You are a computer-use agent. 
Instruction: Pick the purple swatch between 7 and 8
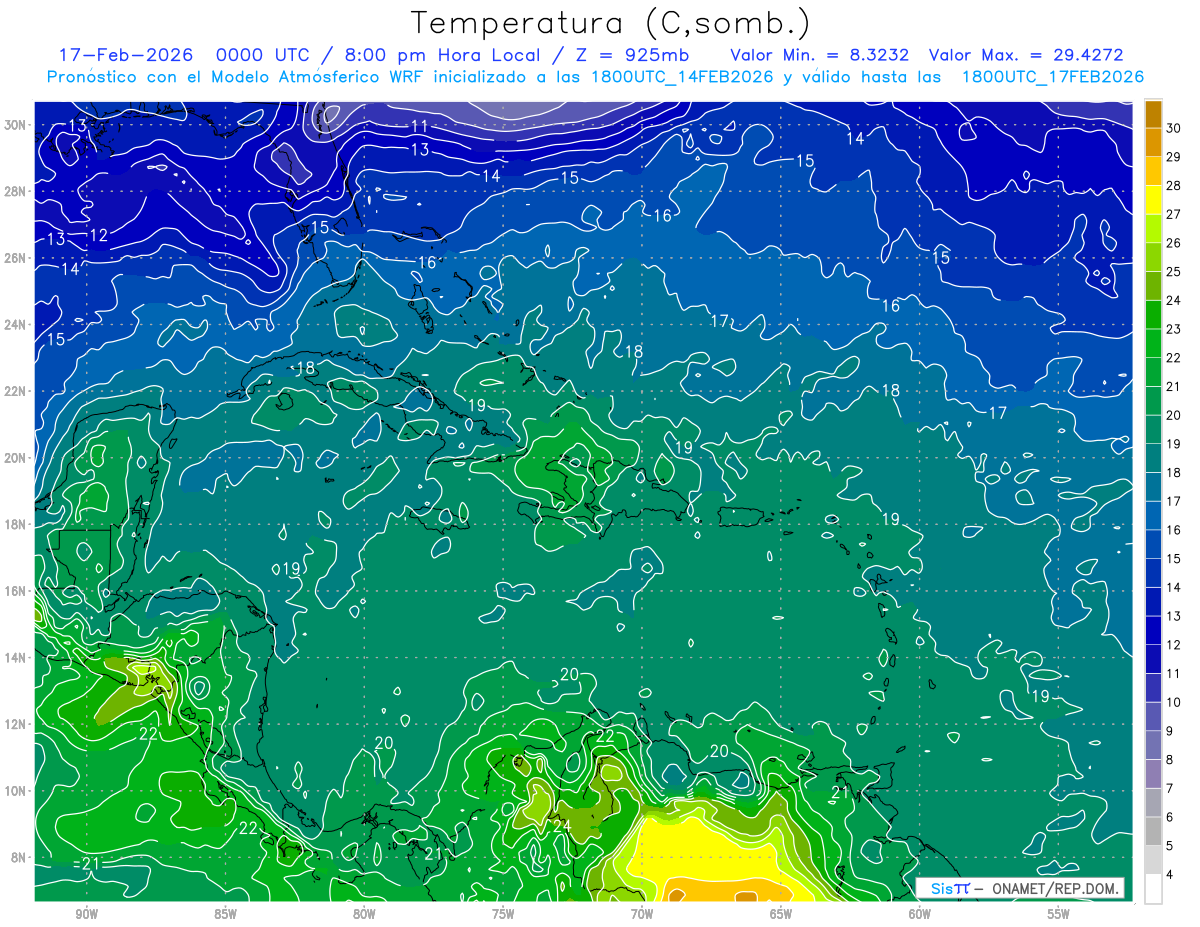coord(1154,774)
